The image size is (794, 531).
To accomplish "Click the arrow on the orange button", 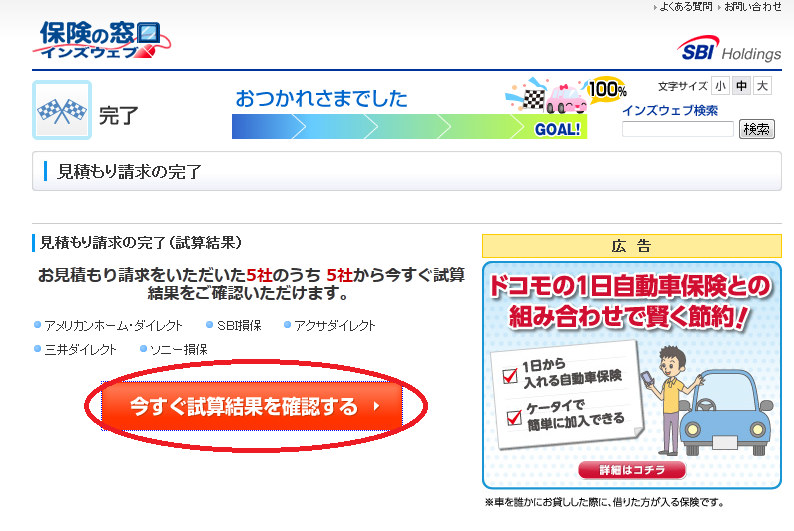I will 376,406.
